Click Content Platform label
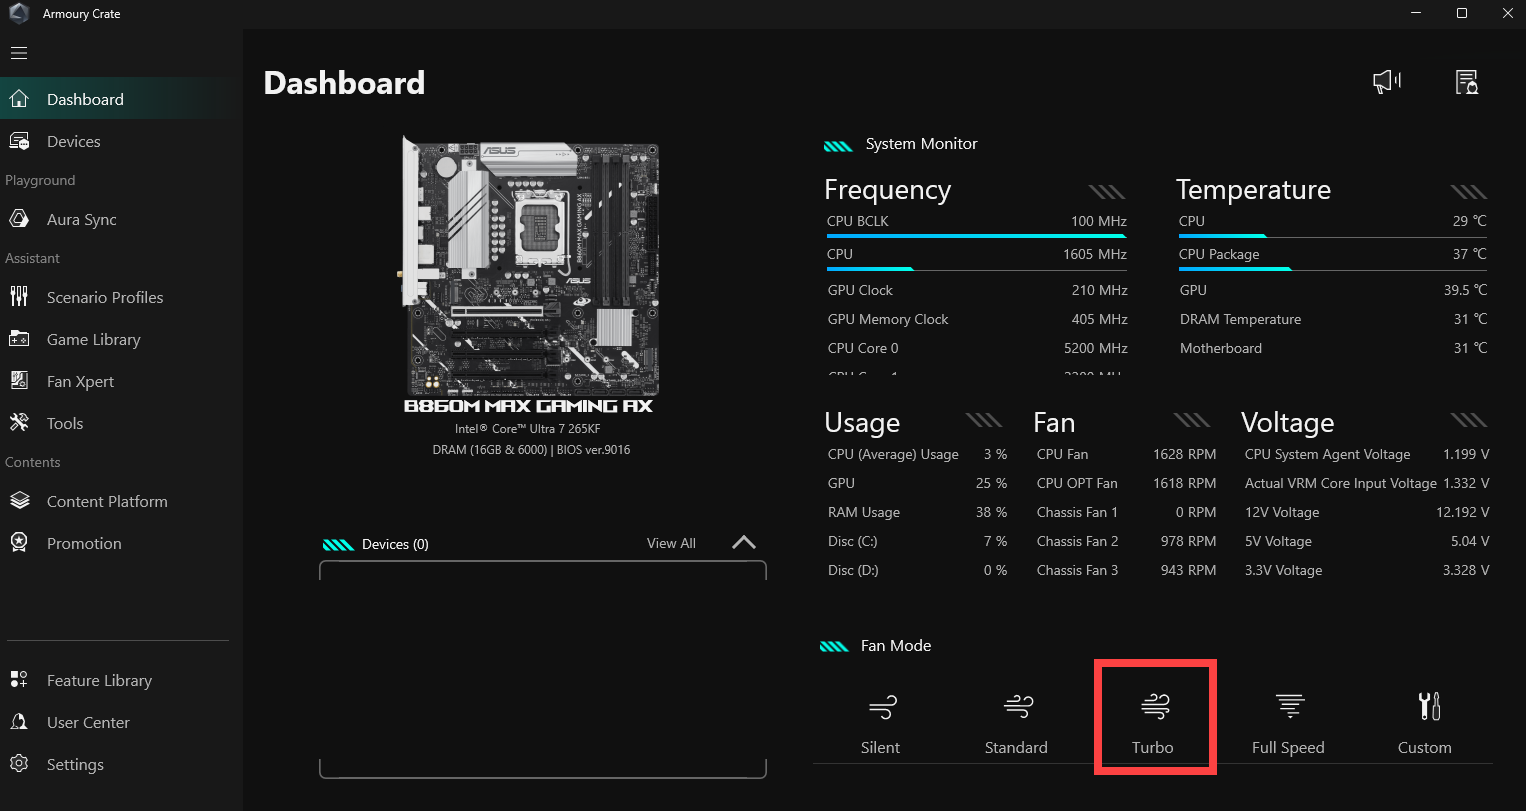The height and width of the screenshot is (811, 1526). click(107, 501)
